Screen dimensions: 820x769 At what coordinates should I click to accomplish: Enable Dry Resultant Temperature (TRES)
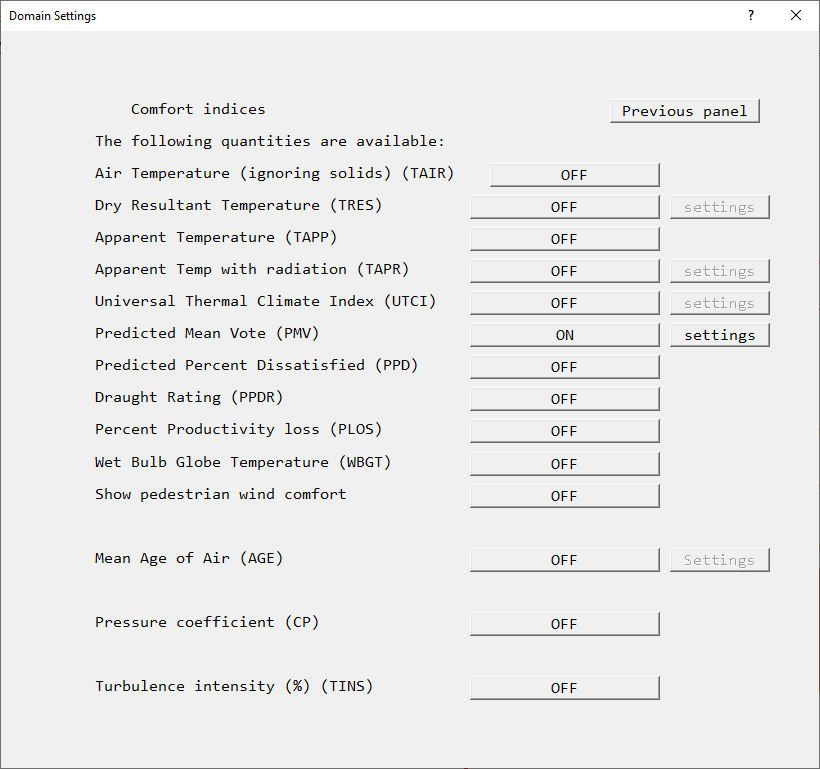click(x=564, y=207)
